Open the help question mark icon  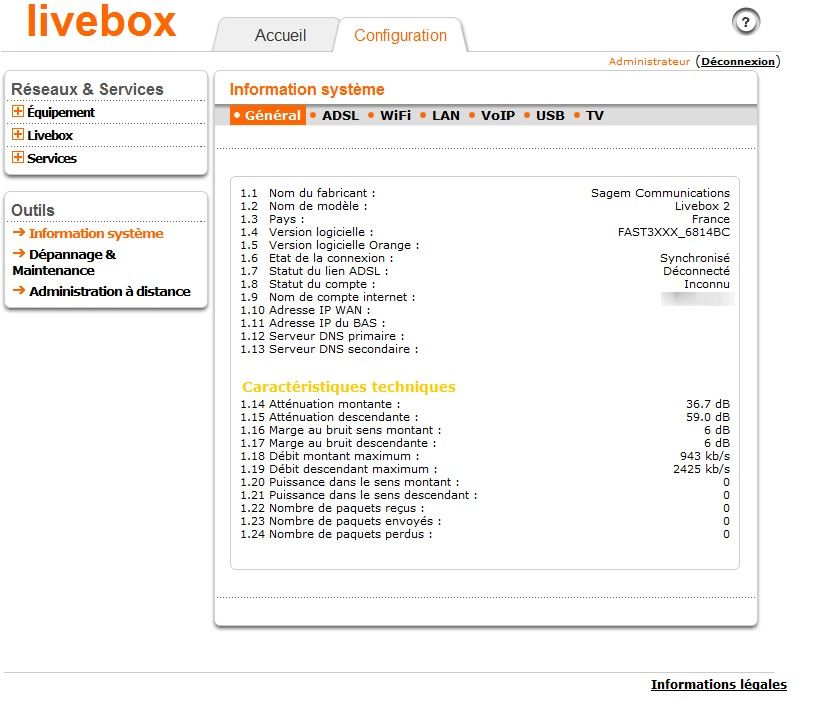pos(746,22)
